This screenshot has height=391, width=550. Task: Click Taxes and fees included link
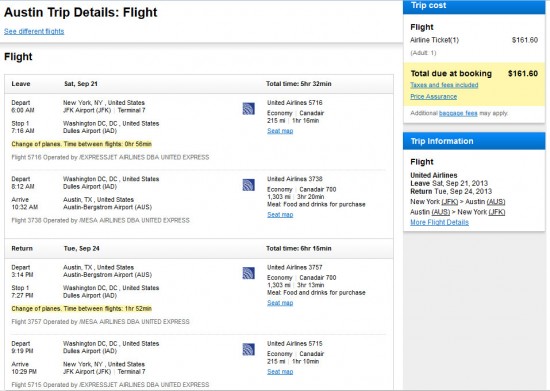tap(444, 85)
